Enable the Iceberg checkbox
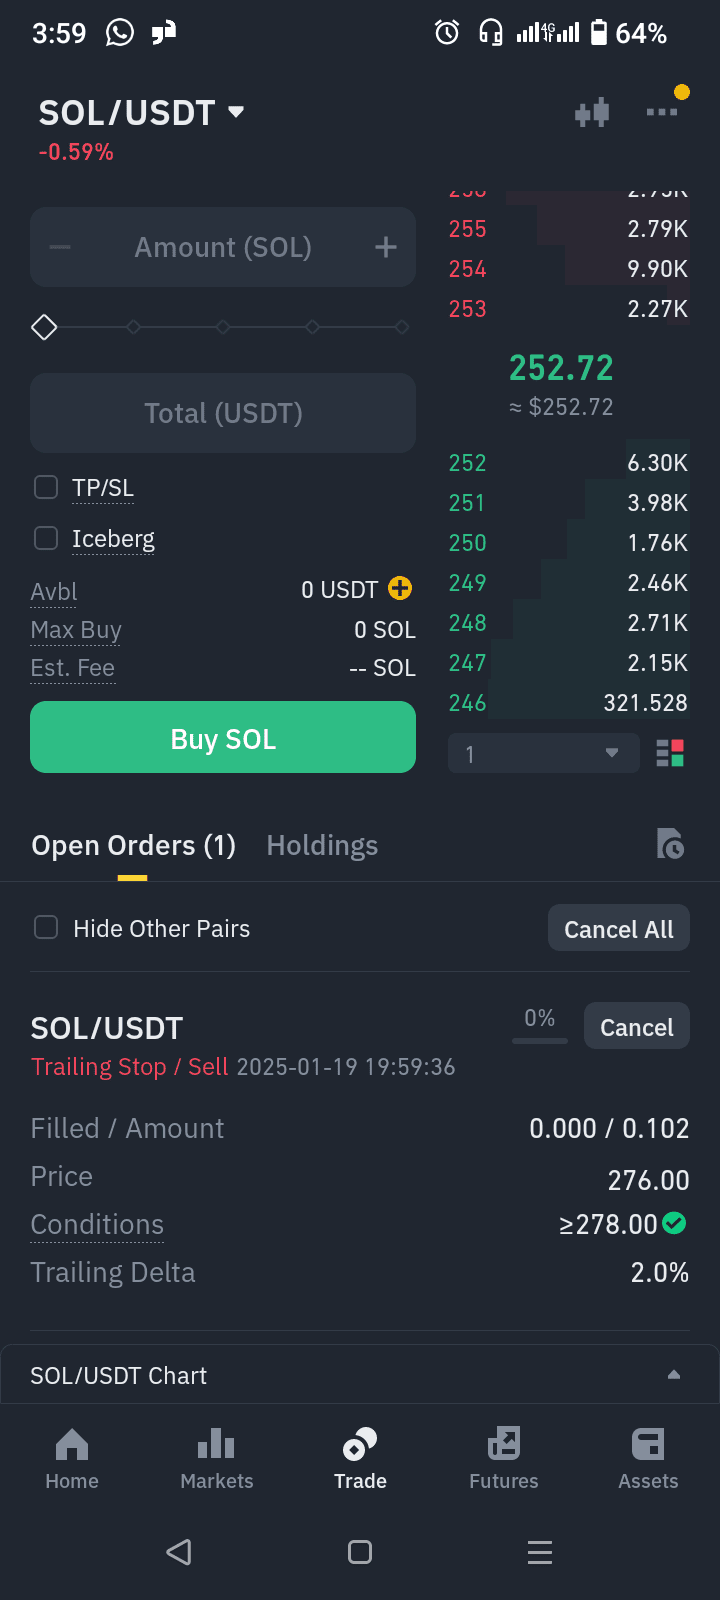This screenshot has height=1600, width=720. 46,538
